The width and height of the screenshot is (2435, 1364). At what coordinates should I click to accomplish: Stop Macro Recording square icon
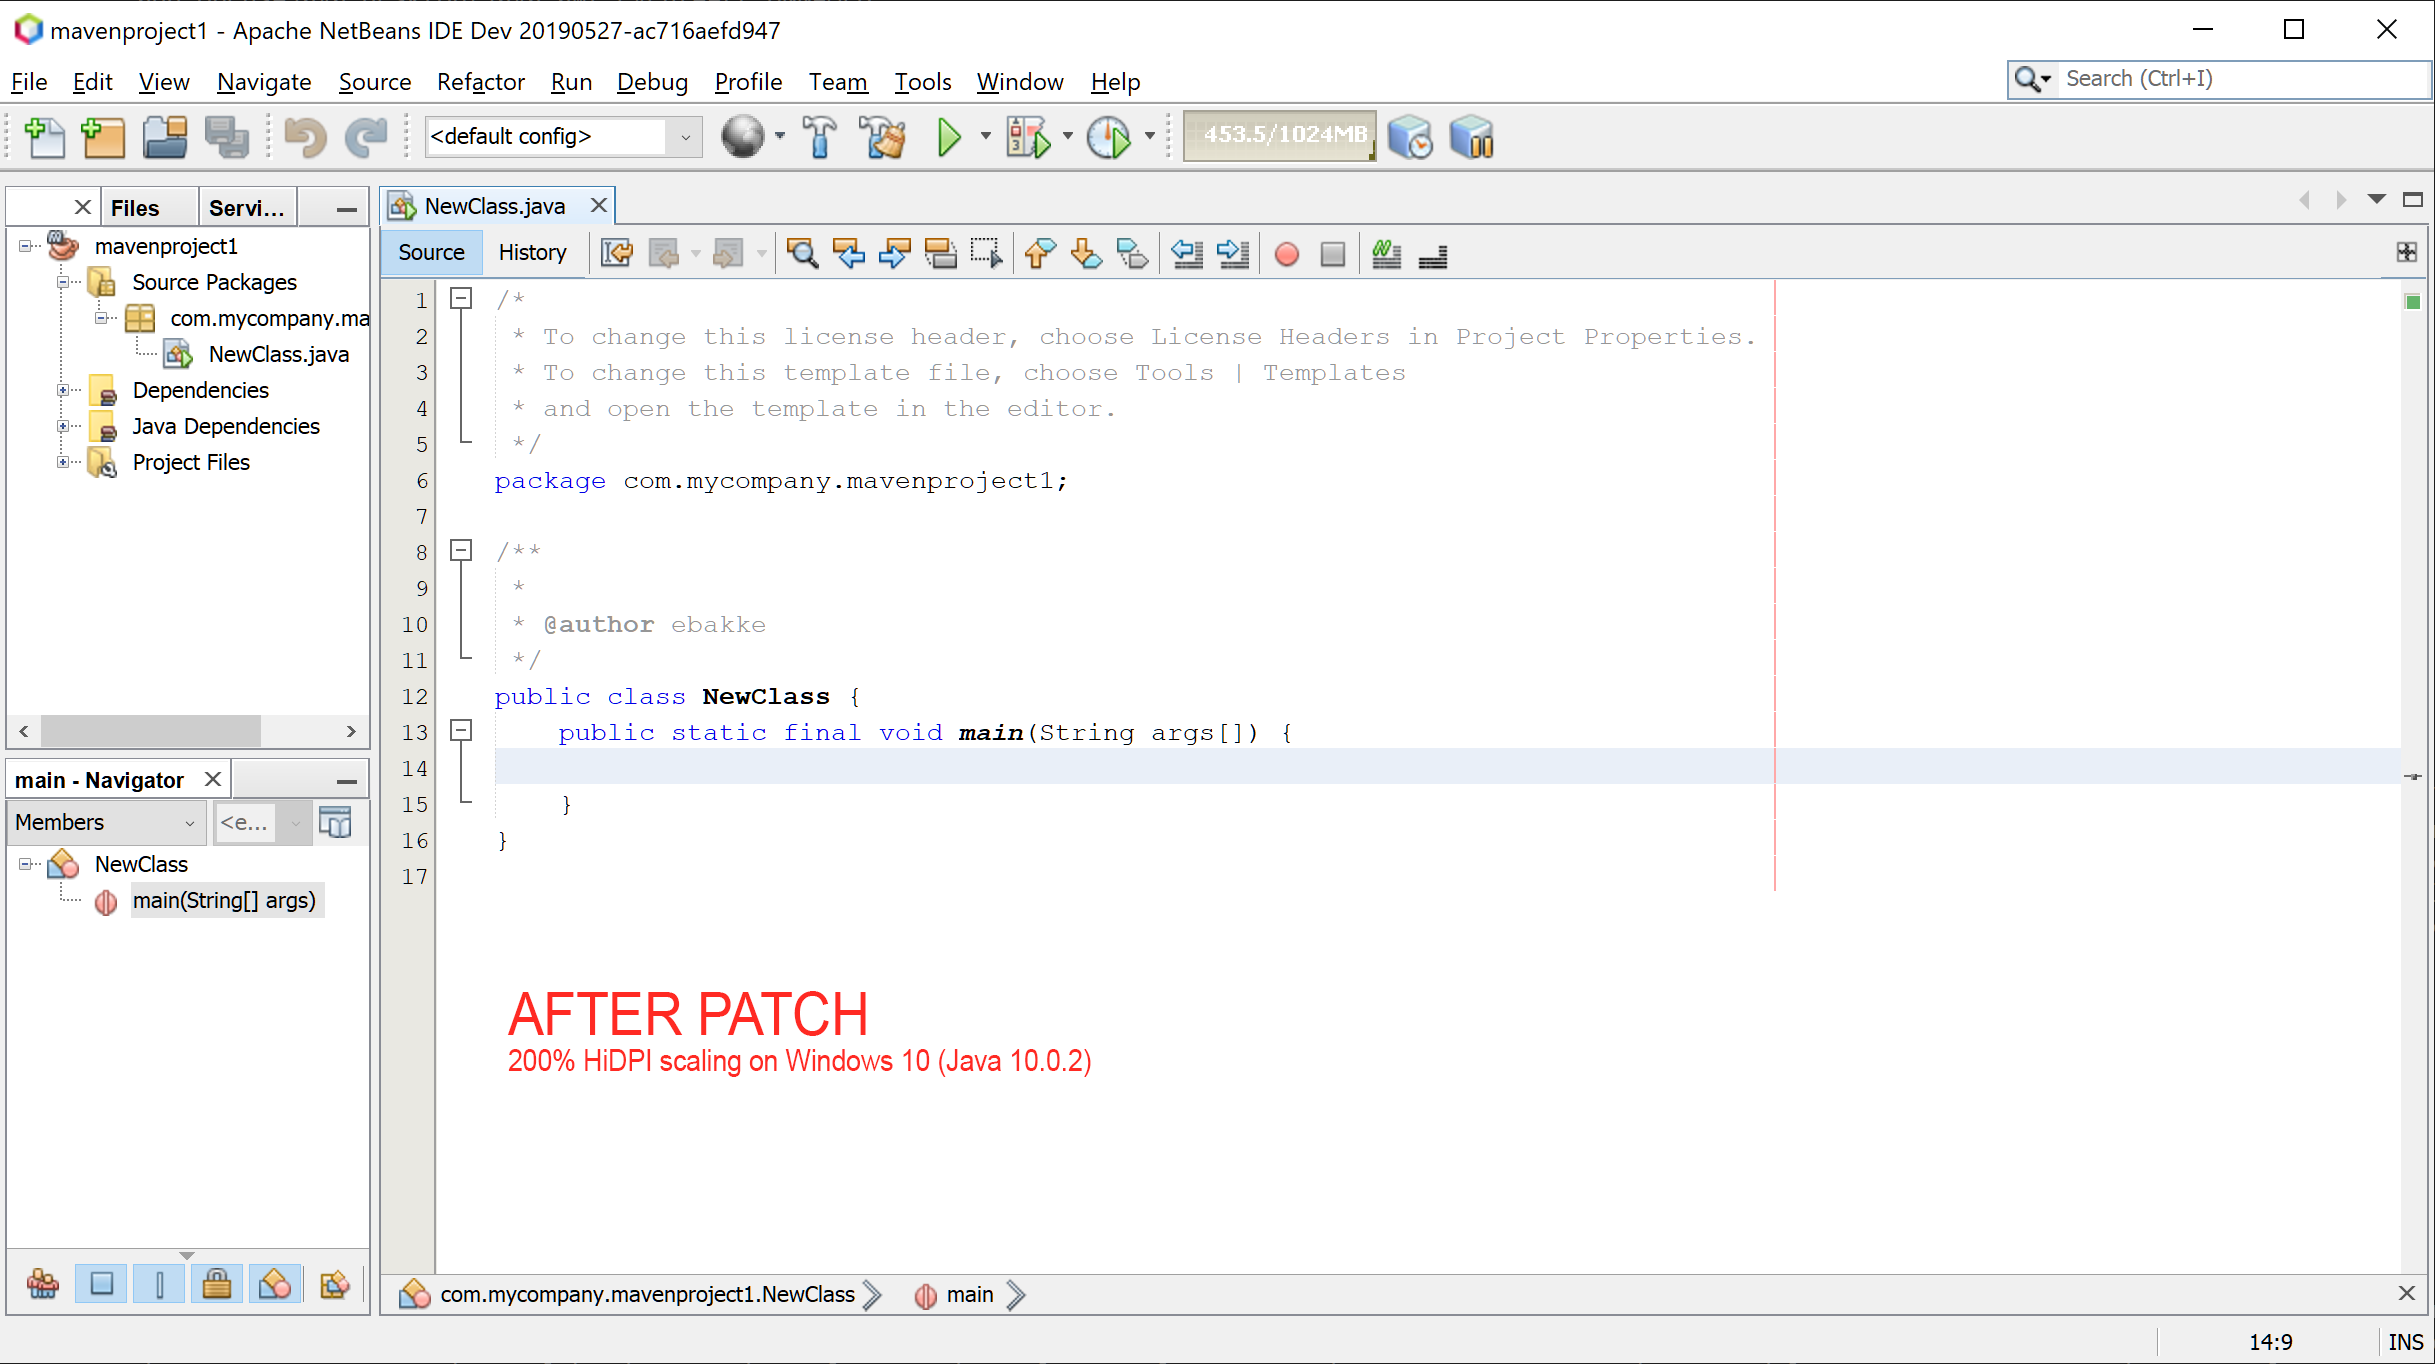[x=1333, y=254]
